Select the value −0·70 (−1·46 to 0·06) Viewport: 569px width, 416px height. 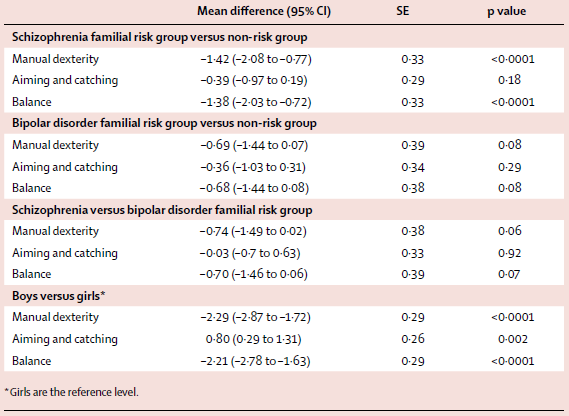coord(254,274)
